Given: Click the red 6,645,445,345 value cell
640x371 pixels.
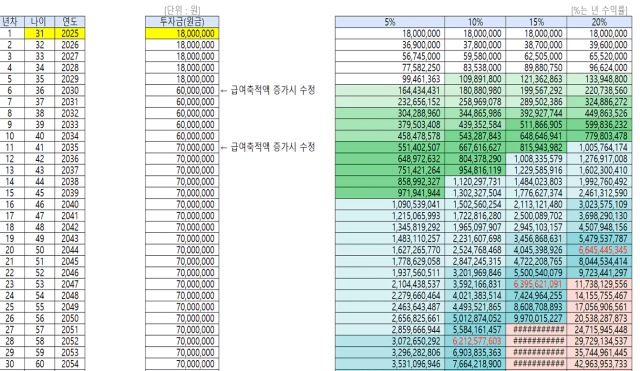Looking at the screenshot, I should point(599,250).
